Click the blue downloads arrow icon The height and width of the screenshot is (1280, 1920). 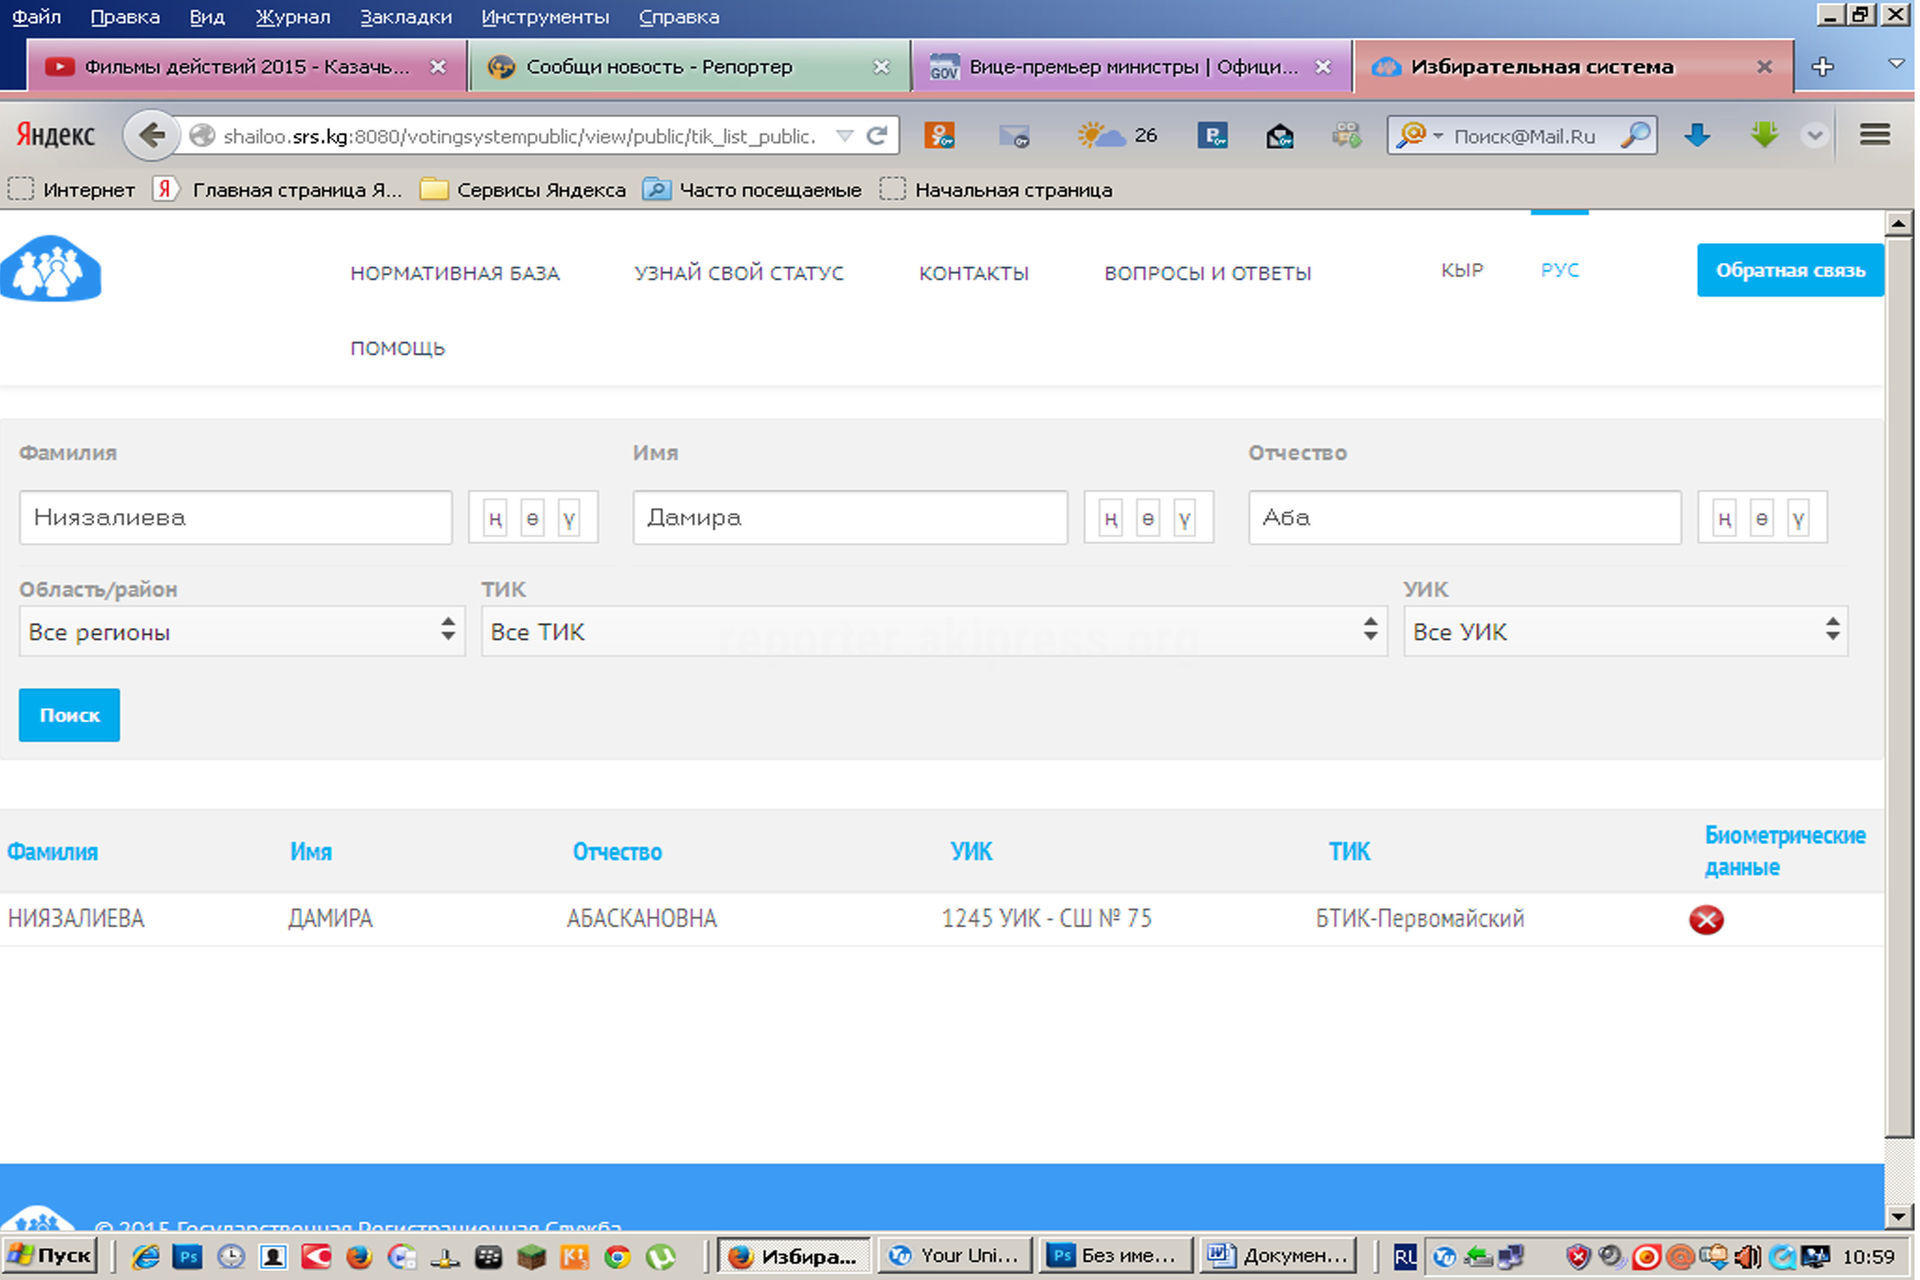point(1697,134)
